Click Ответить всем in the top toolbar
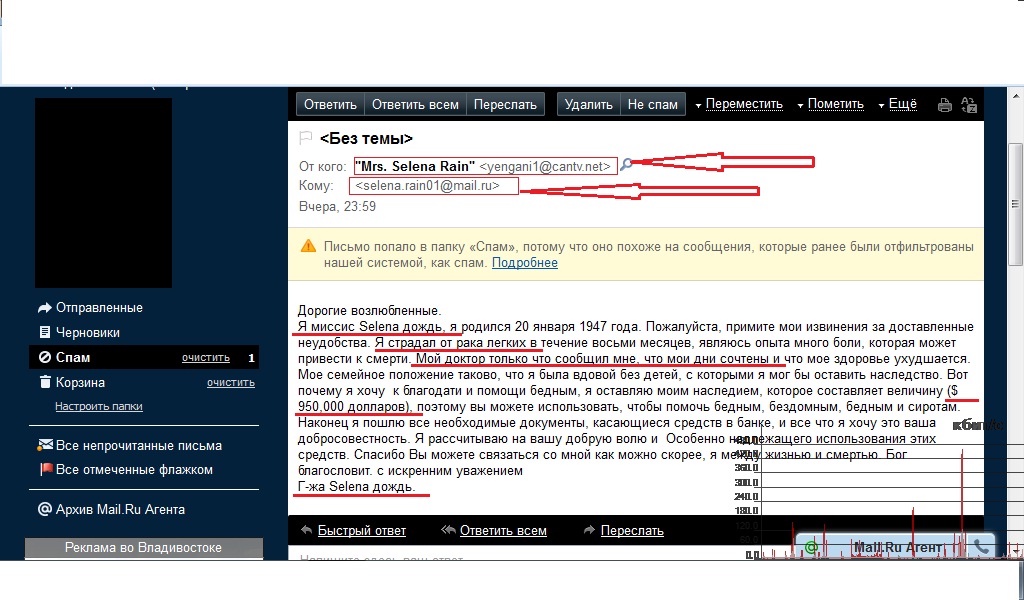Image resolution: width=1024 pixels, height=600 pixels. click(415, 104)
